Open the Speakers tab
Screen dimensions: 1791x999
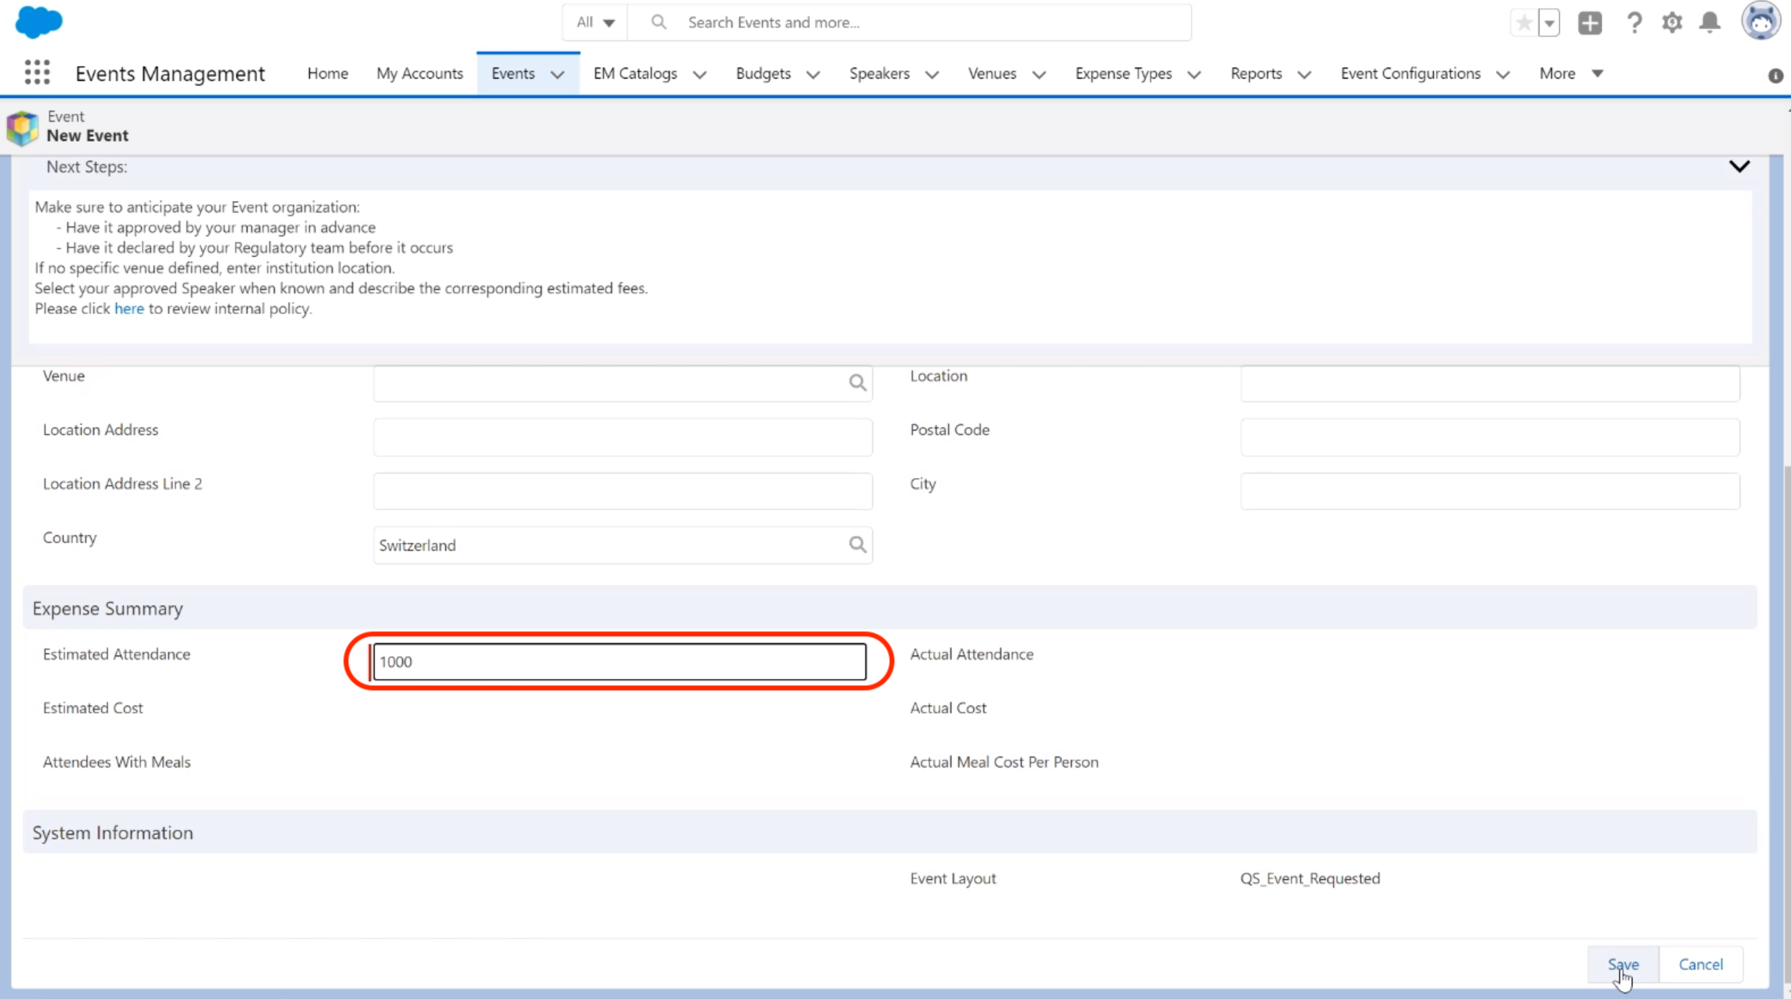pos(879,73)
